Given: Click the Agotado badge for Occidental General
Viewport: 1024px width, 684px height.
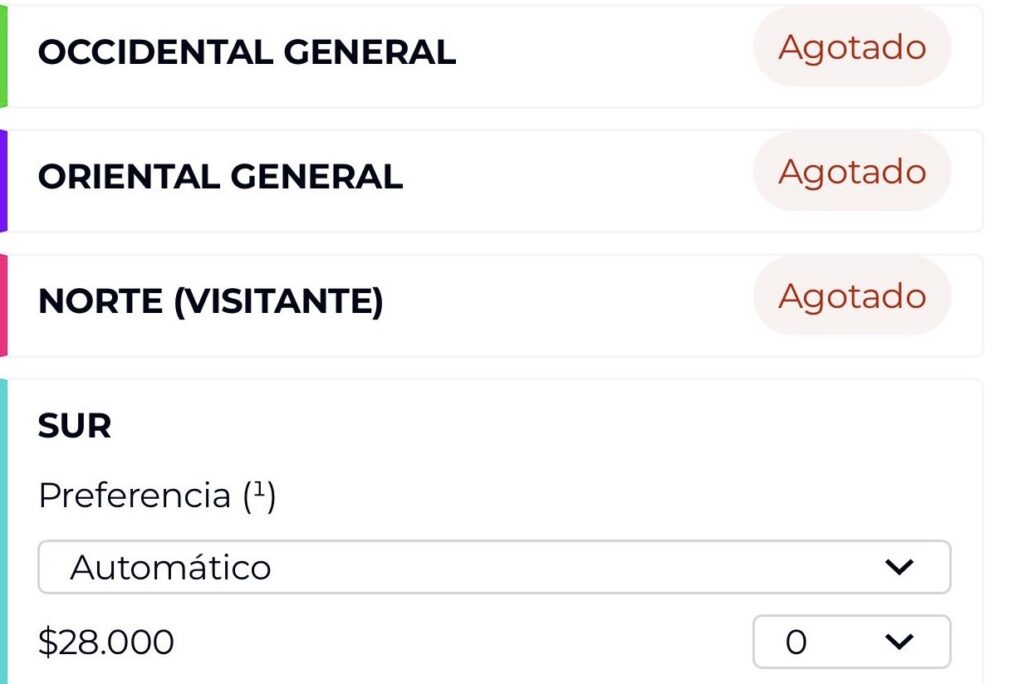Looking at the screenshot, I should [x=852, y=47].
